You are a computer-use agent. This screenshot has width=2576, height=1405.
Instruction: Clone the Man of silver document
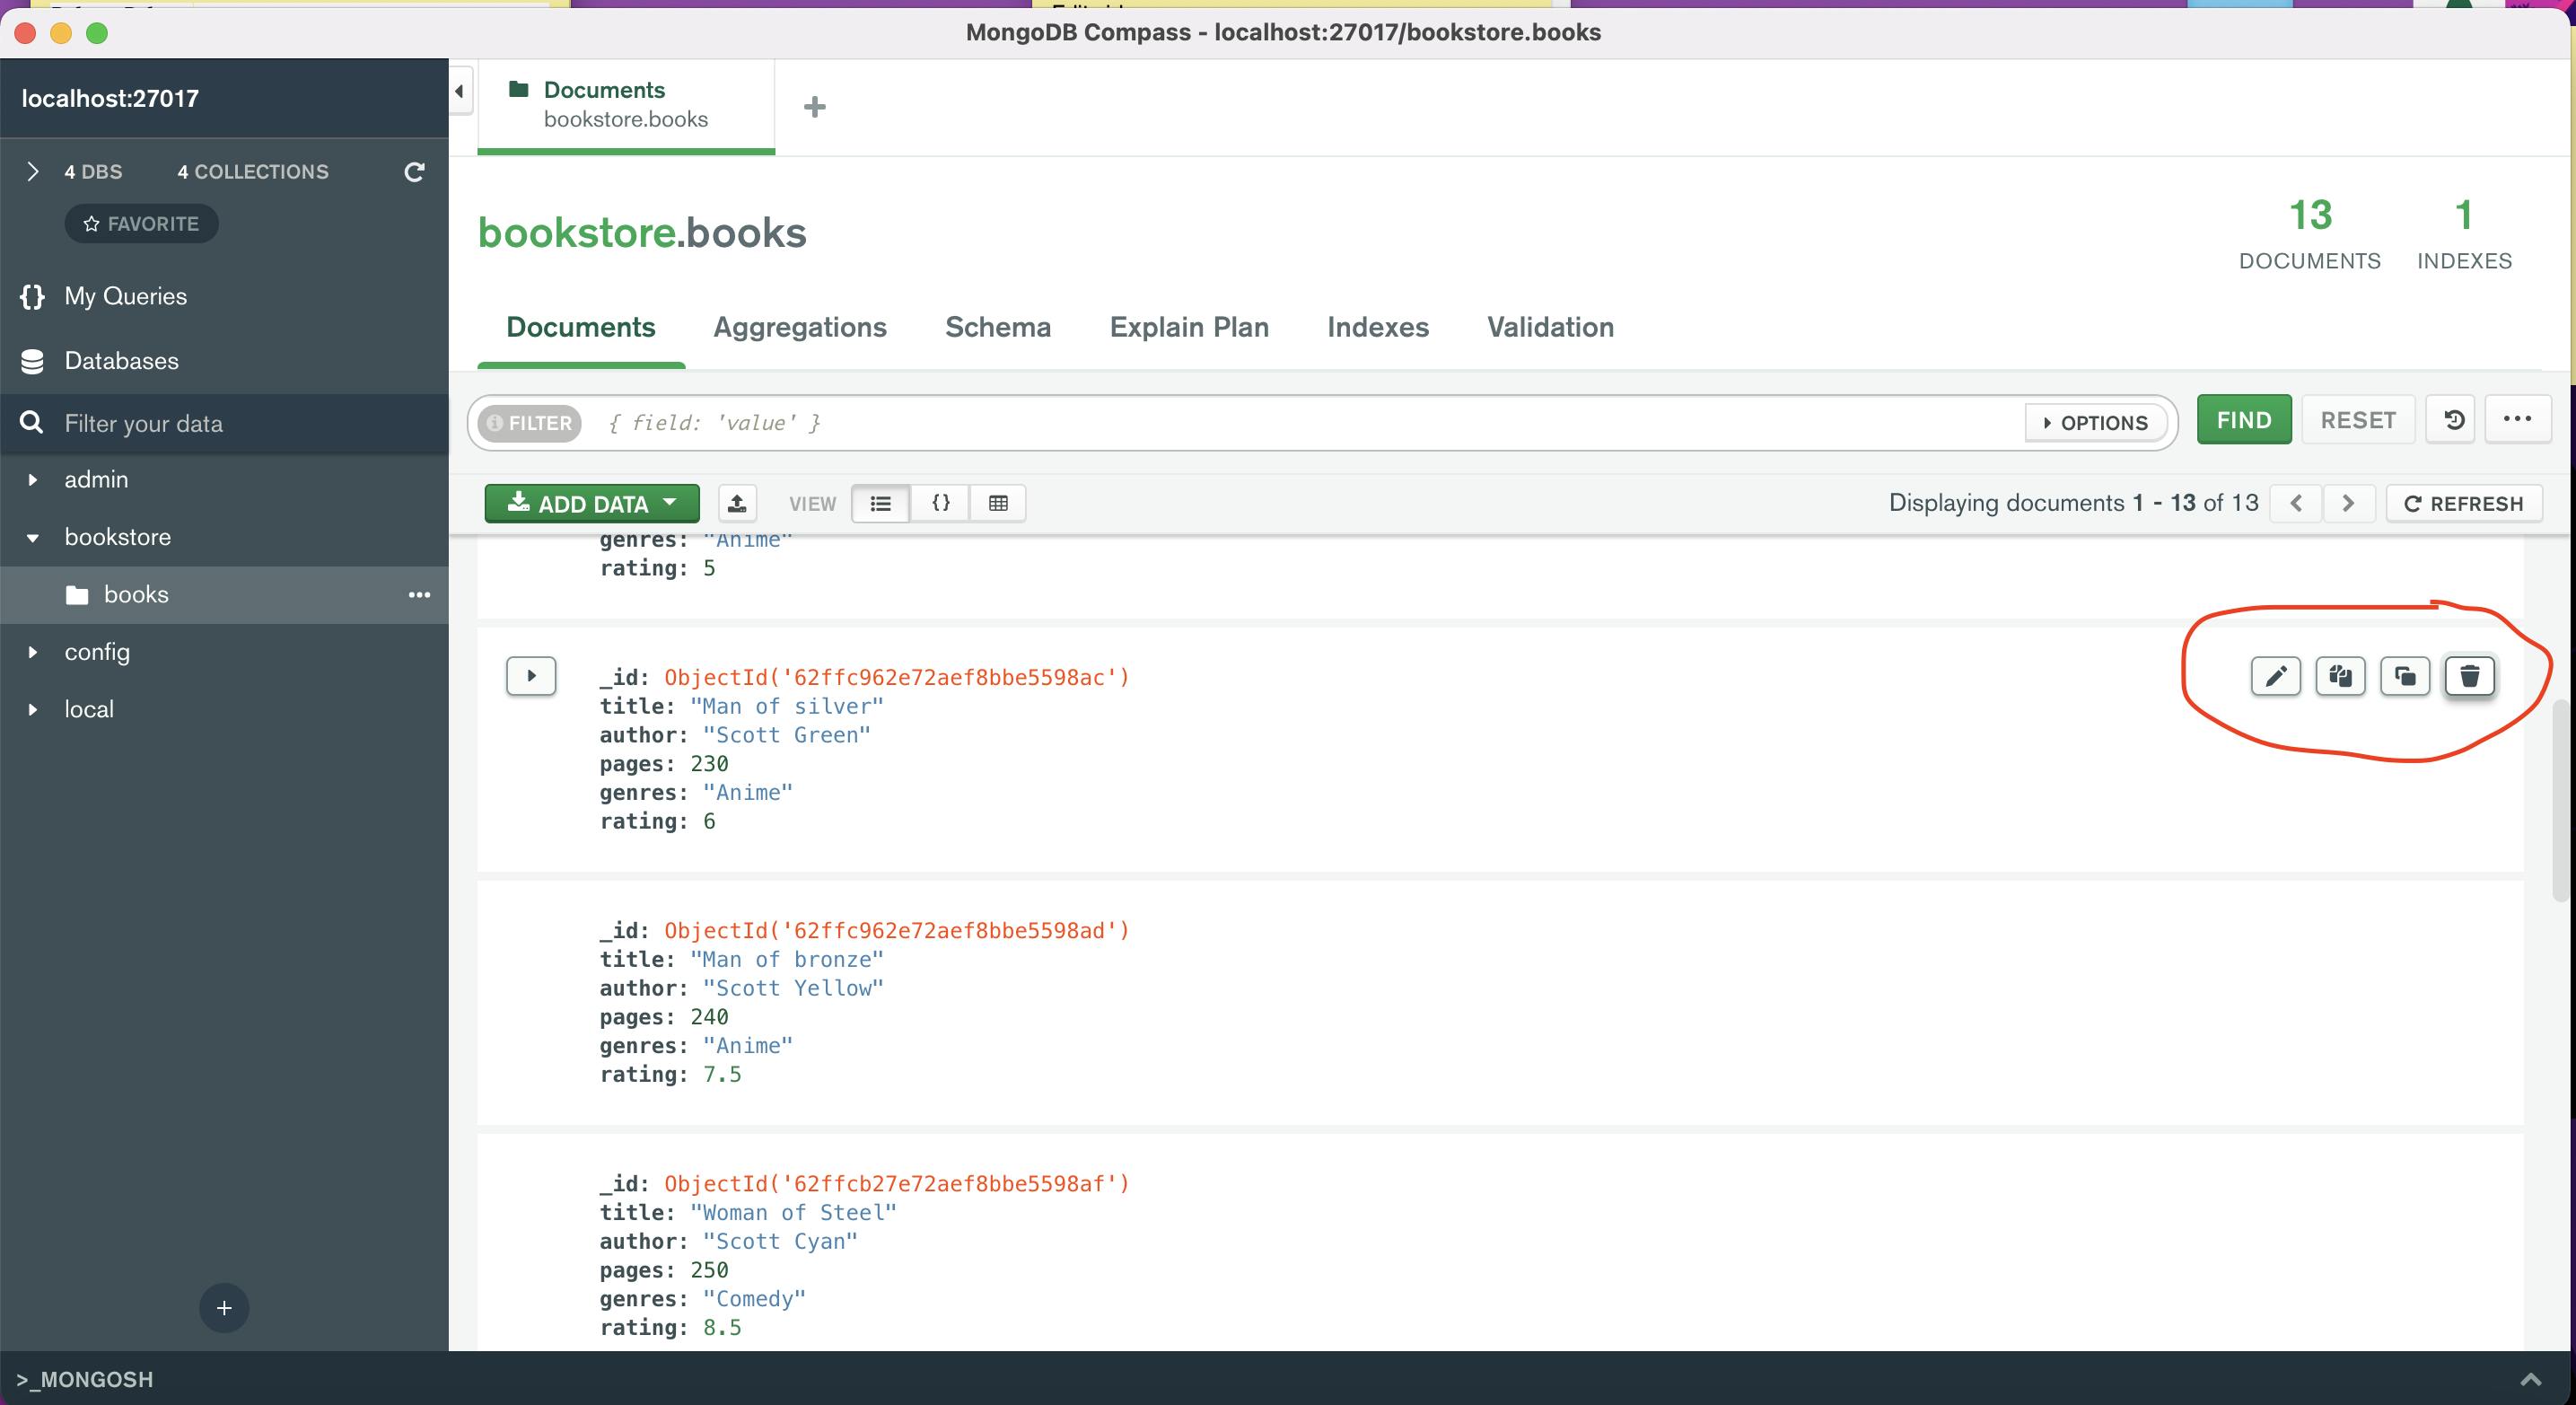click(x=2405, y=676)
